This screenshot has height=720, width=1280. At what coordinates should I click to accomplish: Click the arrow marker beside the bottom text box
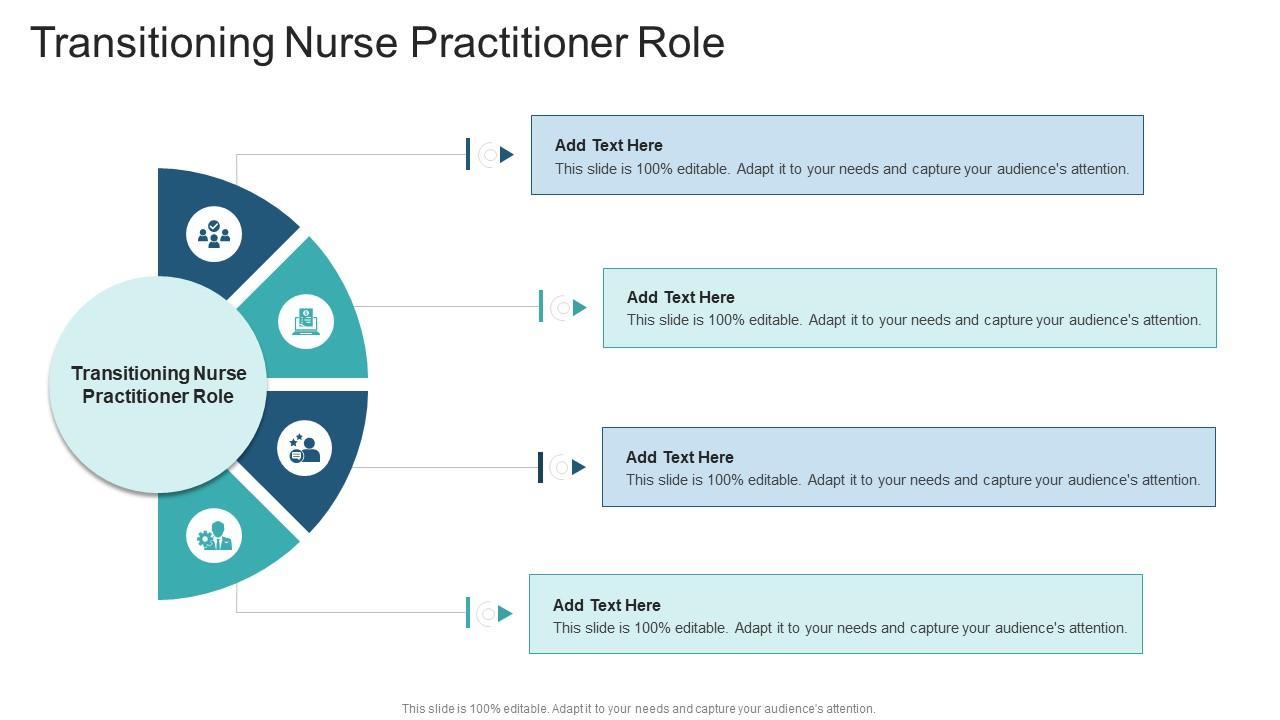pyautogui.click(x=505, y=614)
